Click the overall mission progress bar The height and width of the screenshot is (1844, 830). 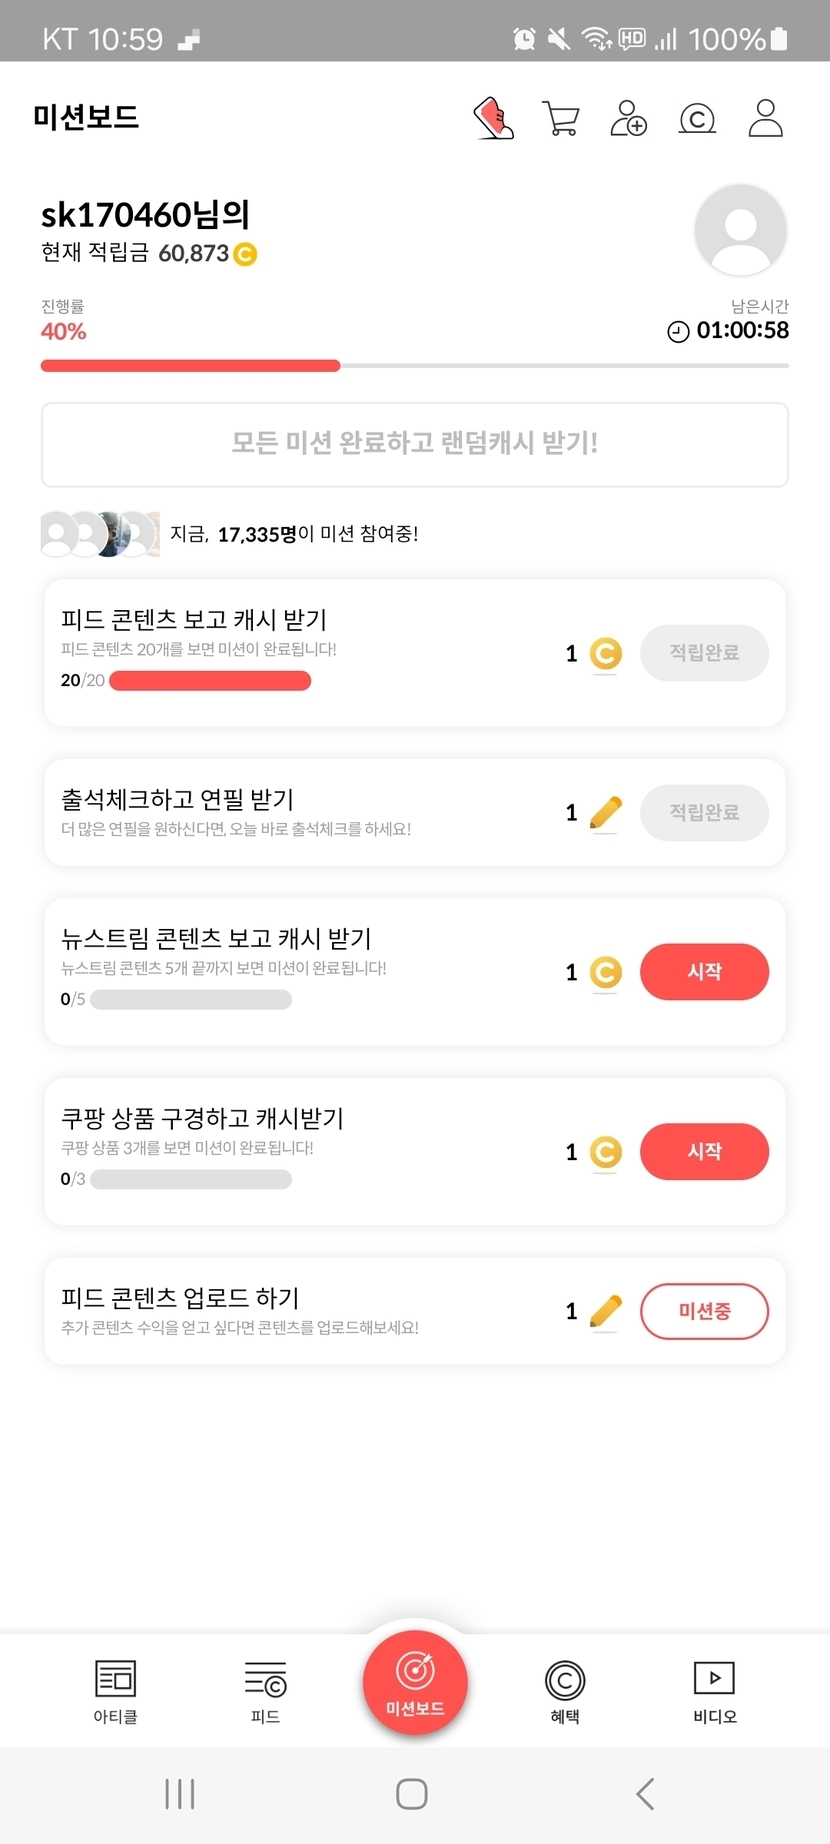tap(414, 366)
